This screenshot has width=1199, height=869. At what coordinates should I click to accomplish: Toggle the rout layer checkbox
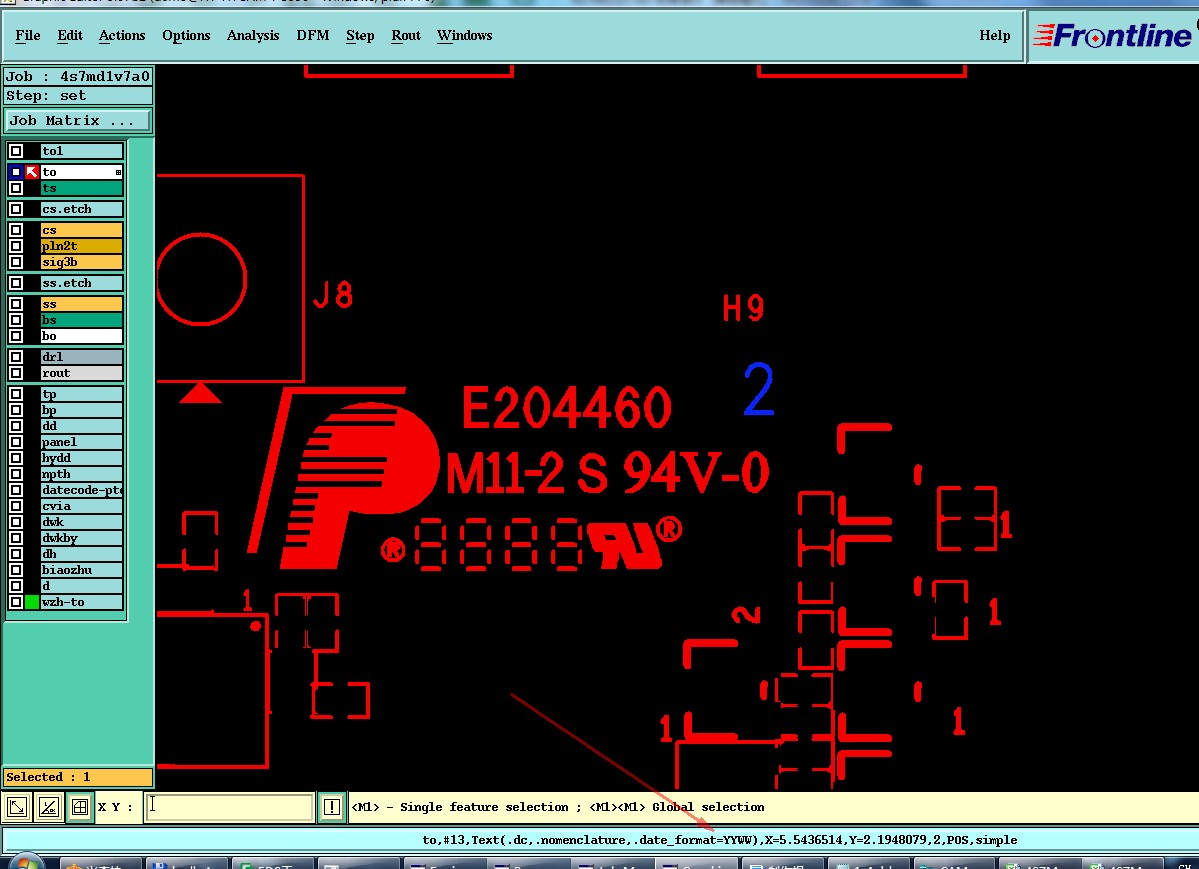coord(16,373)
